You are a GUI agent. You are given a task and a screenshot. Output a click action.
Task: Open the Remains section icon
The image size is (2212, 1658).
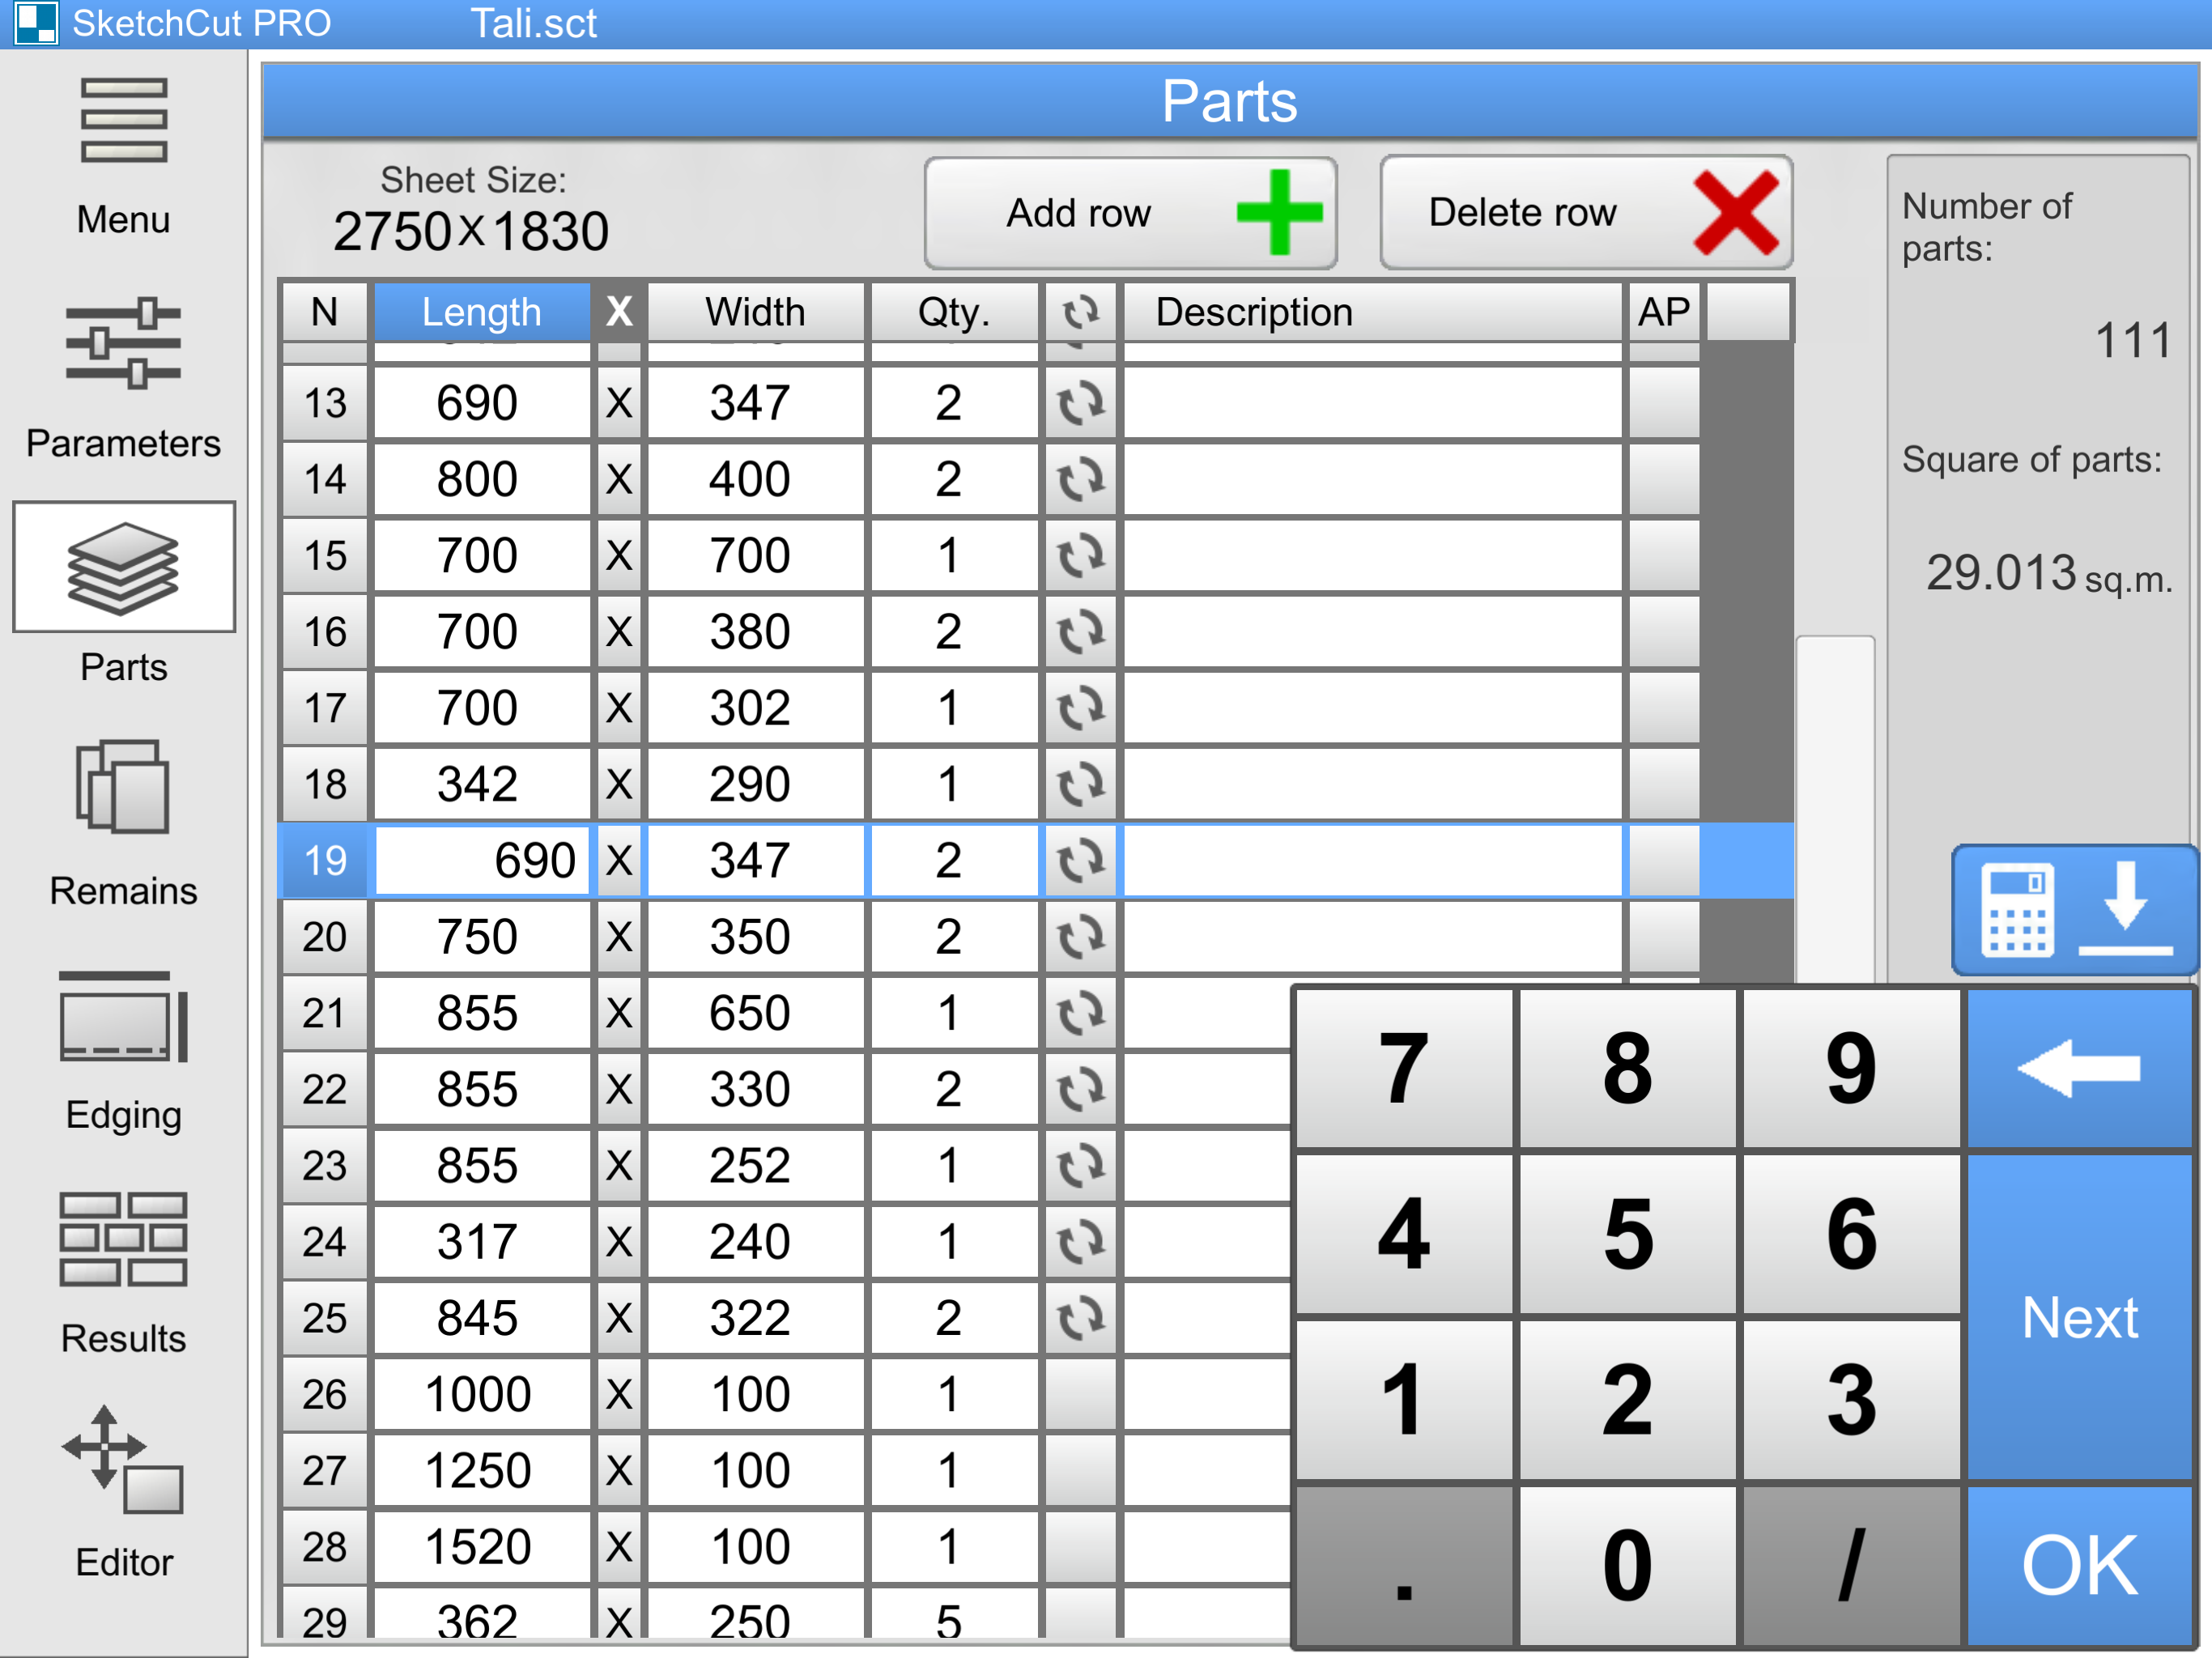click(123, 787)
